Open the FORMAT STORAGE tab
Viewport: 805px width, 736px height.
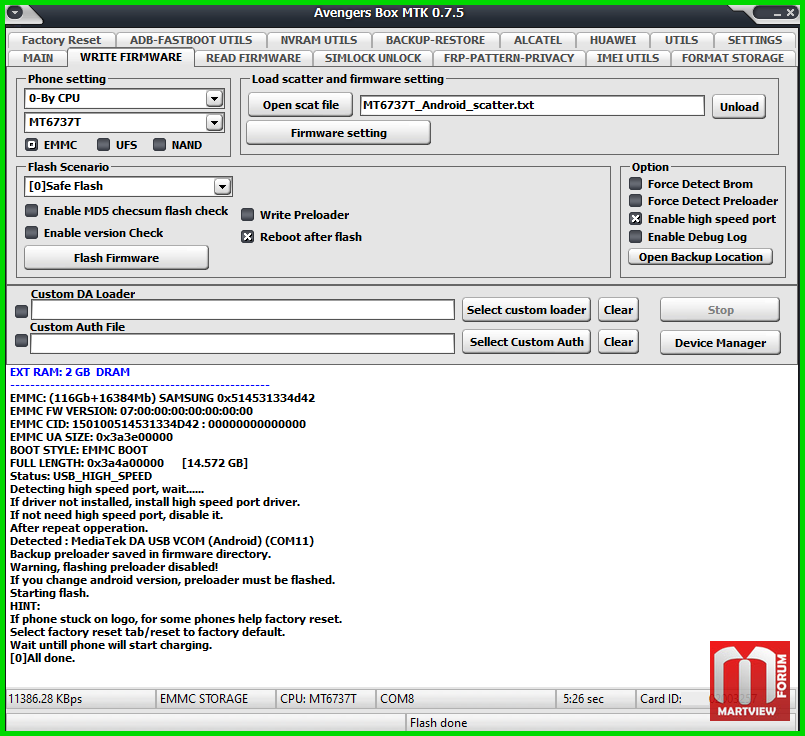pos(733,58)
